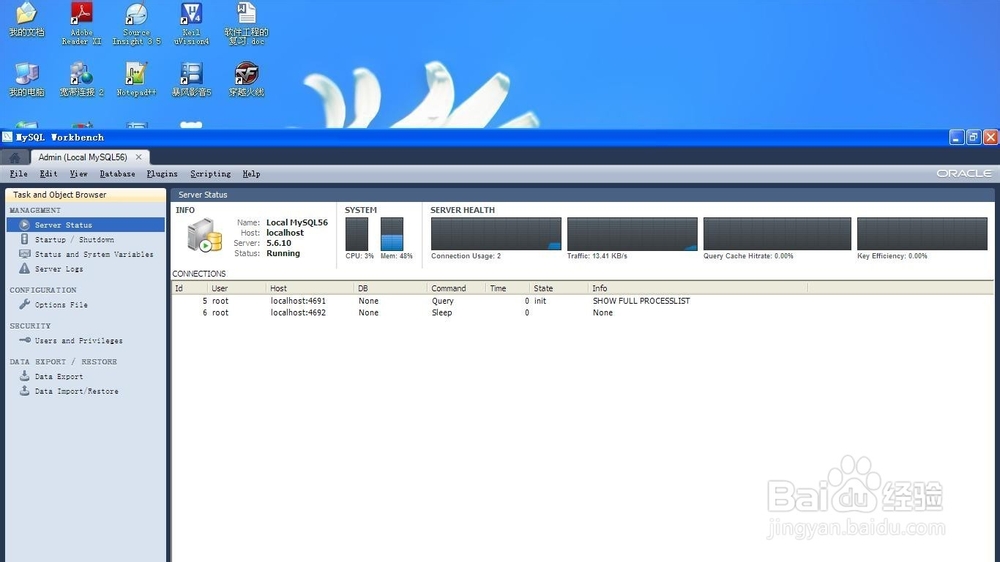The height and width of the screenshot is (562, 1000).
Task: Select Server Status in the Management section
Action: 85,225
